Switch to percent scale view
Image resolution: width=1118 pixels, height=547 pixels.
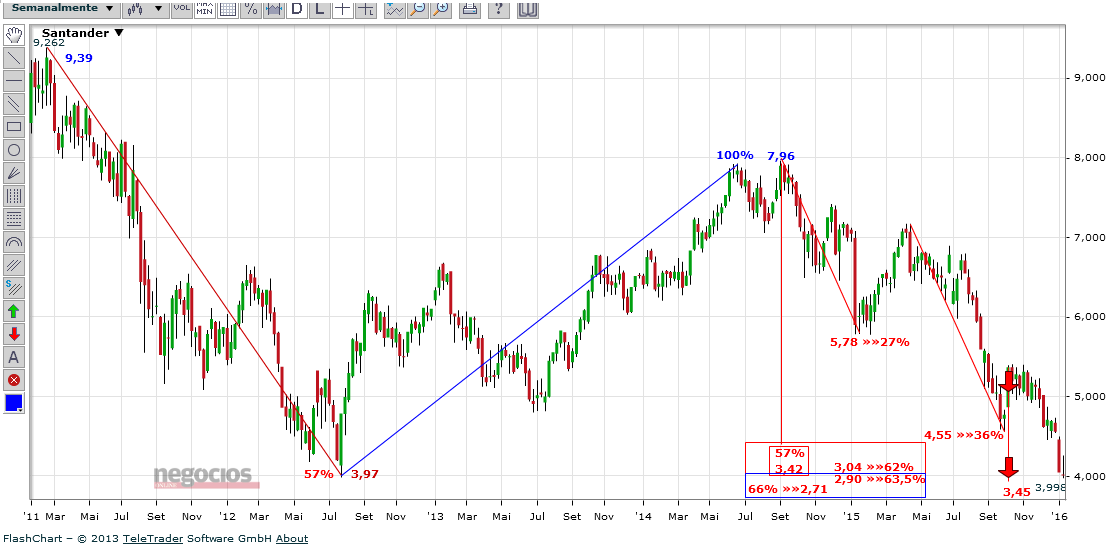tap(250, 8)
